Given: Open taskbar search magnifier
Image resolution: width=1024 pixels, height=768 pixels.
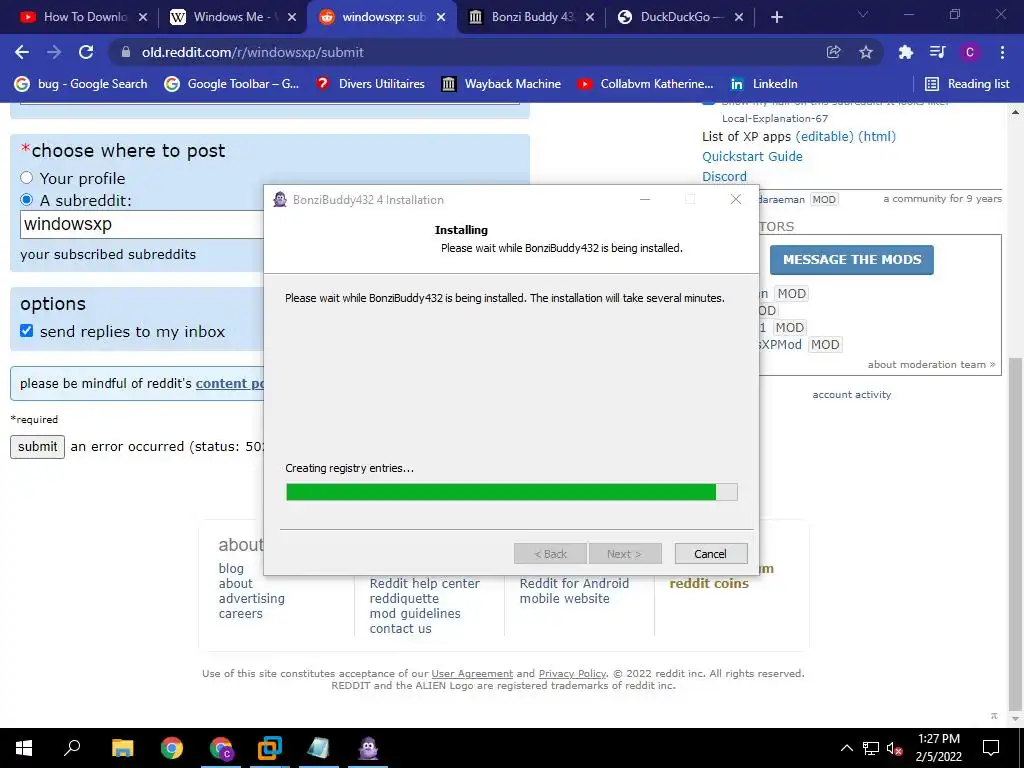Looking at the screenshot, I should coord(72,748).
